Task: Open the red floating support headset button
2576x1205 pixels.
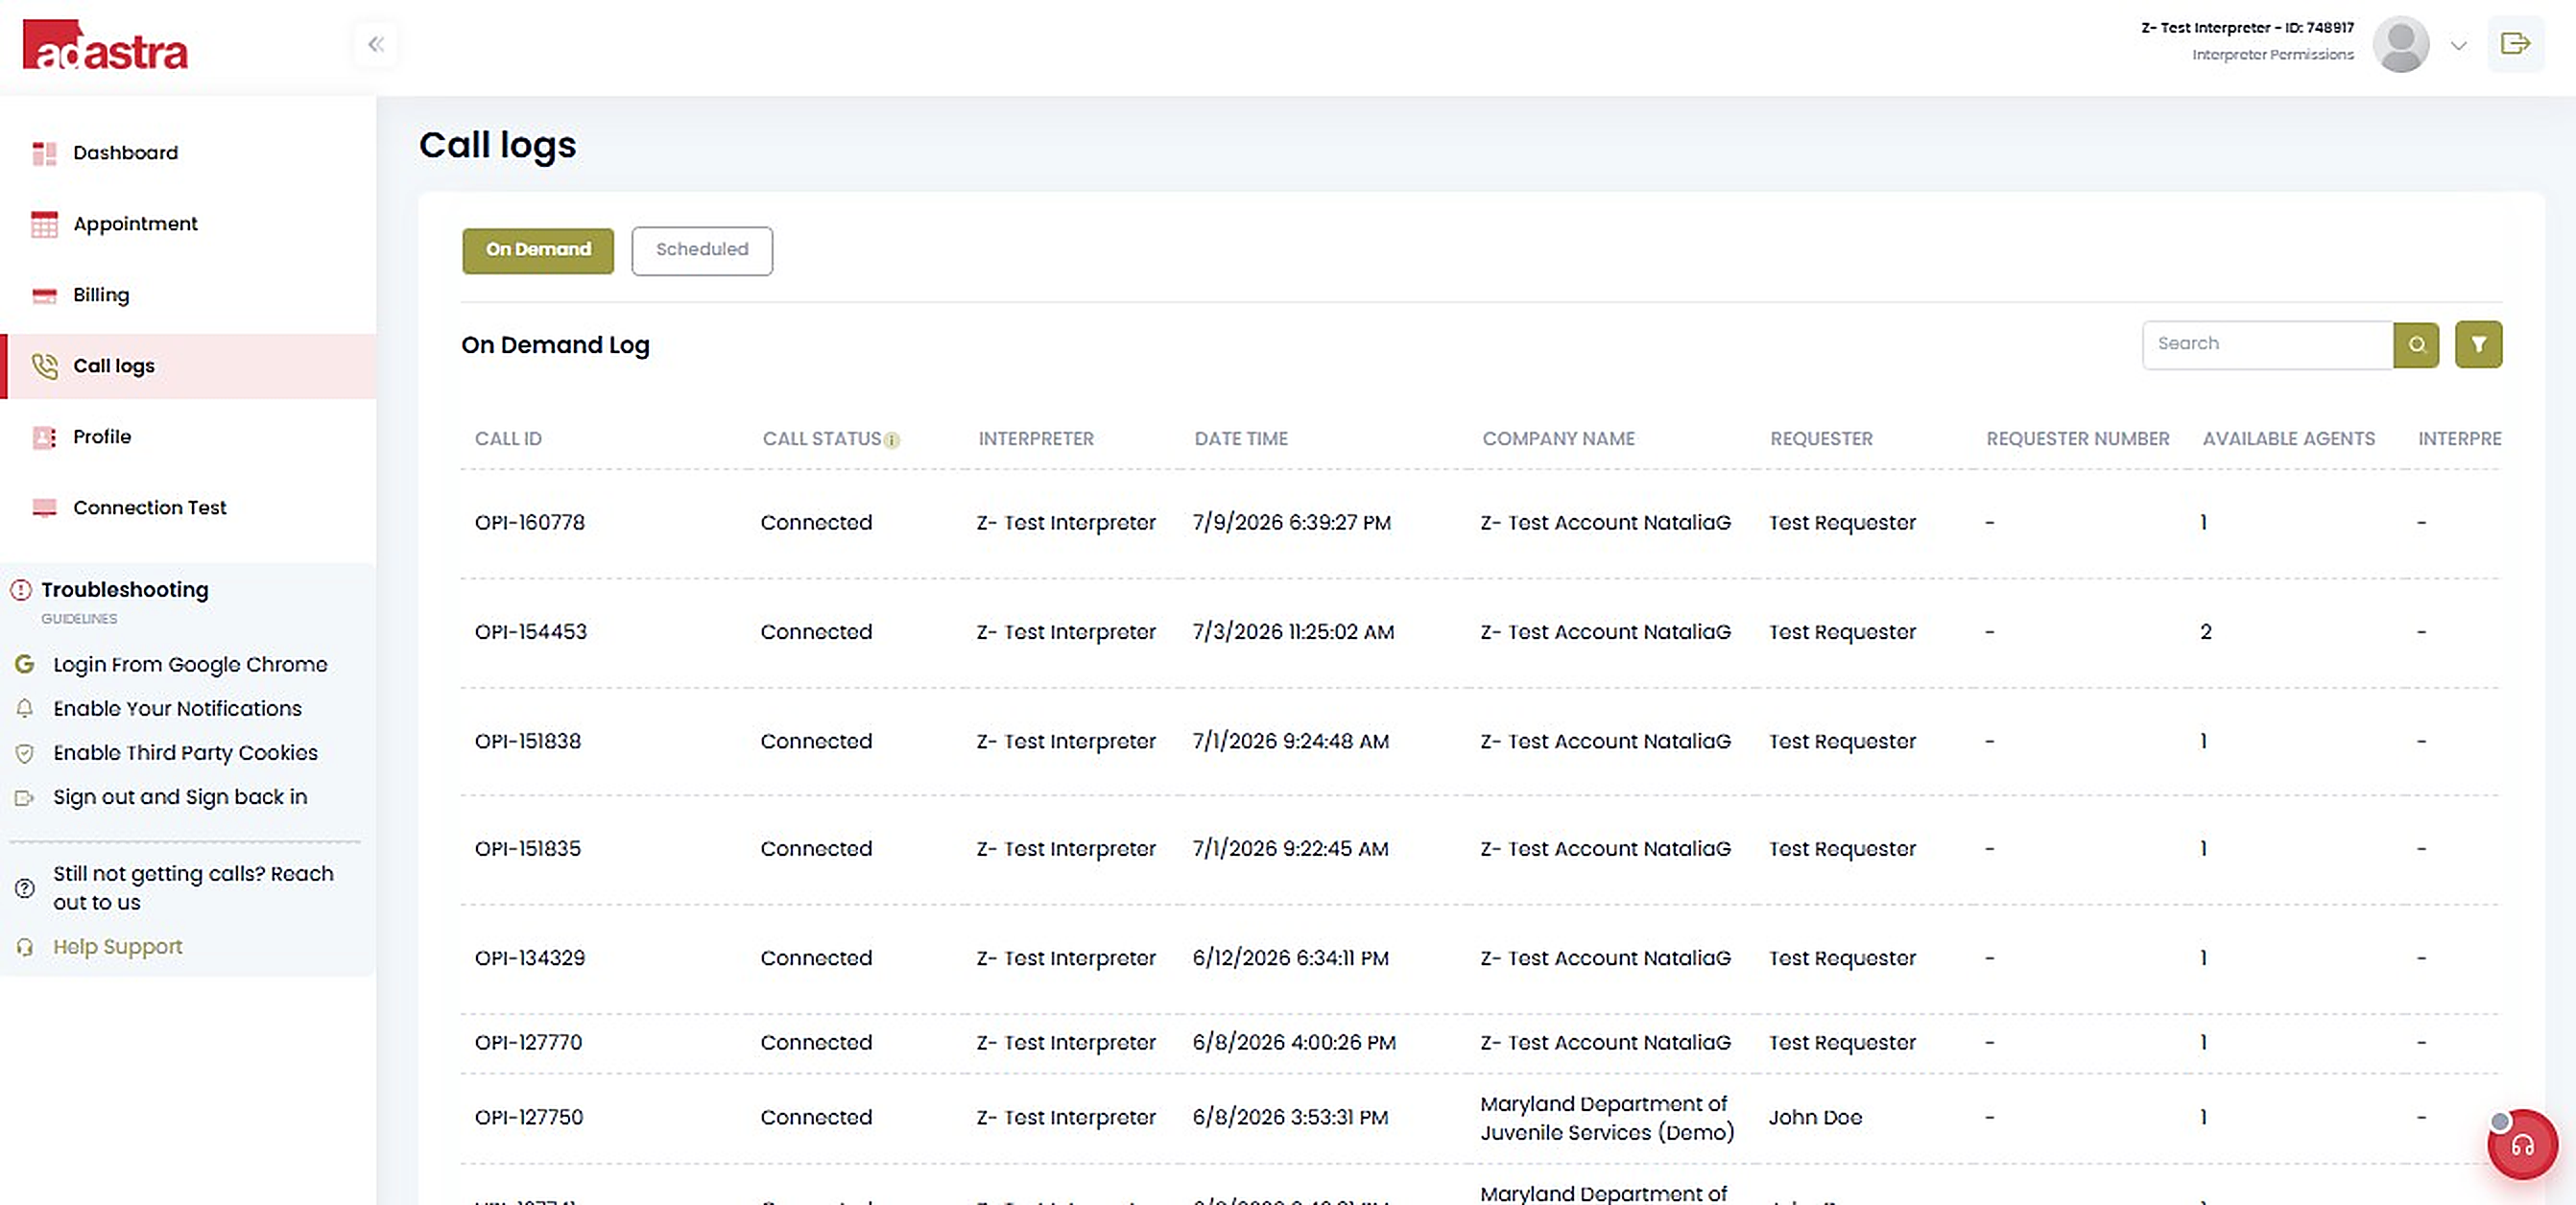Action: tap(2522, 1145)
